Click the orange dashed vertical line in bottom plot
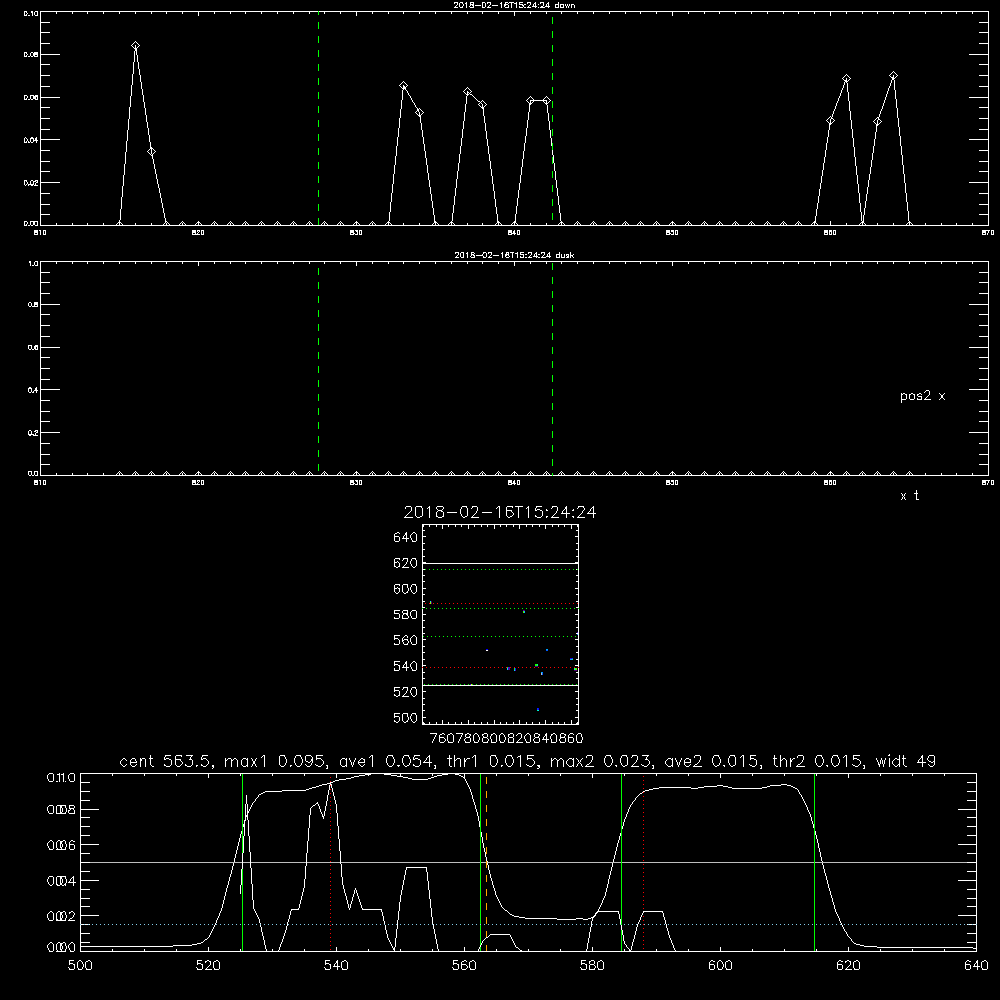The width and height of the screenshot is (1000, 1000). 487,862
